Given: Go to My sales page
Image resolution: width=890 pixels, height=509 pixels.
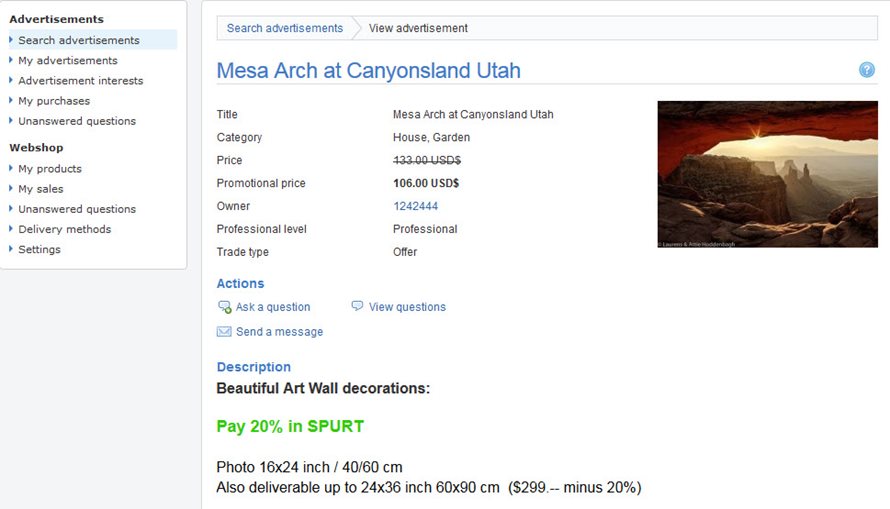Looking at the screenshot, I should tap(41, 189).
